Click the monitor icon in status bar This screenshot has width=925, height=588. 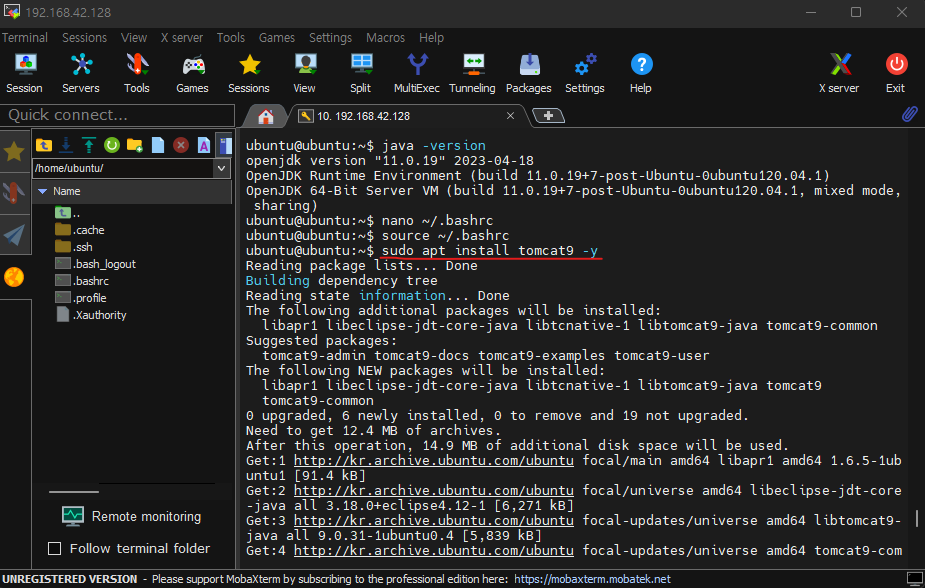(914, 579)
